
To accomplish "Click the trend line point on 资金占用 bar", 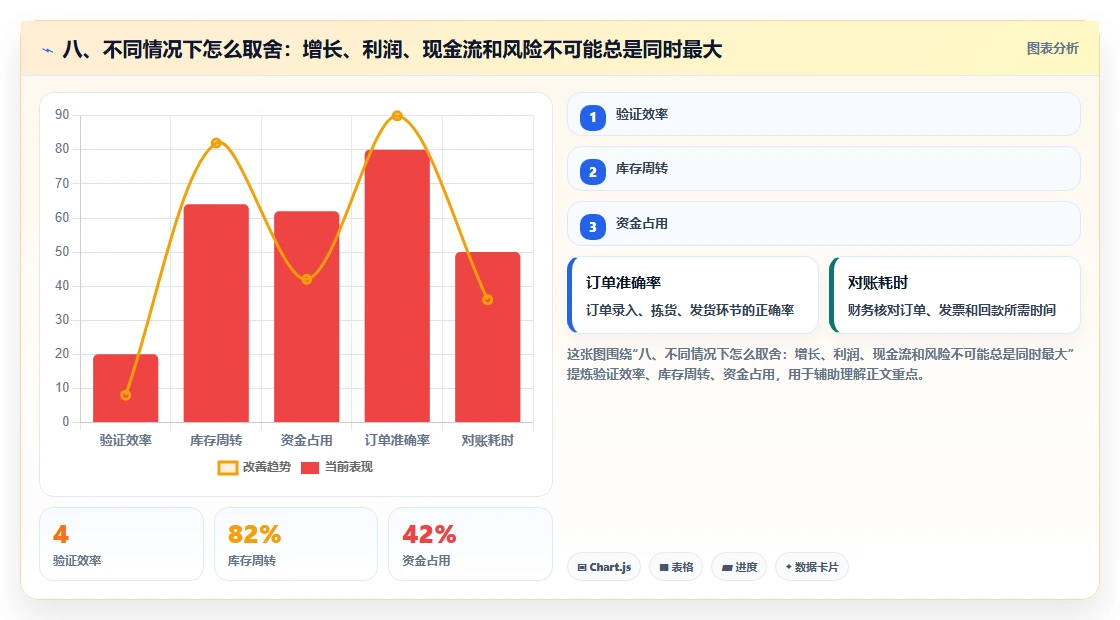I will (306, 279).
